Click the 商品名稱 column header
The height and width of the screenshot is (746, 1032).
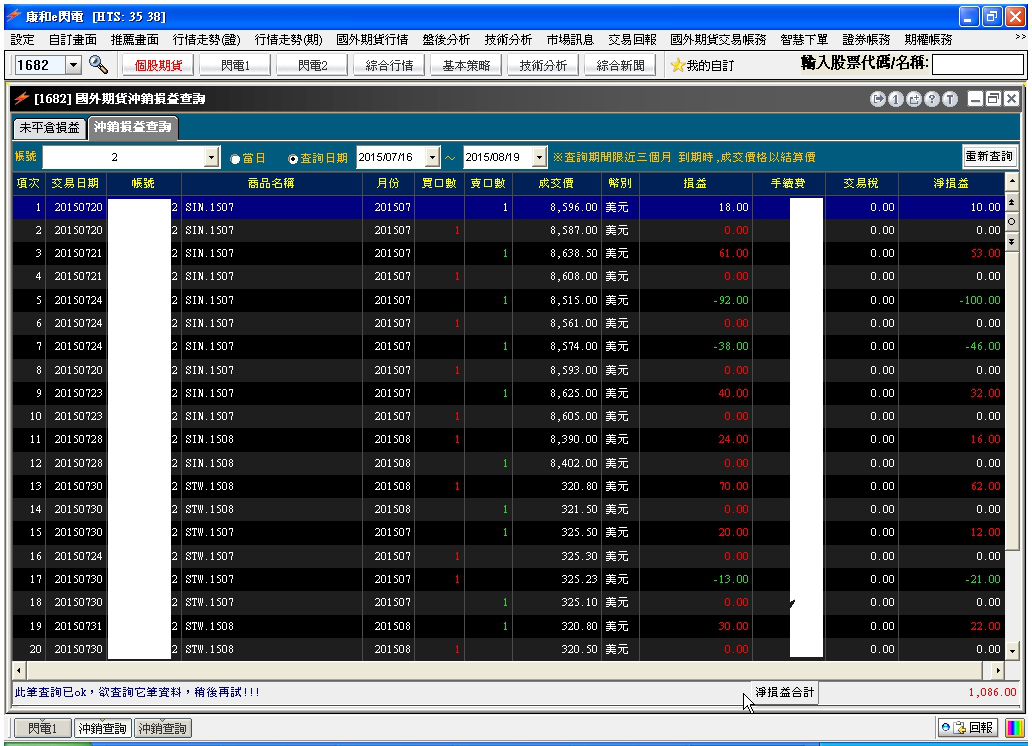(271, 184)
